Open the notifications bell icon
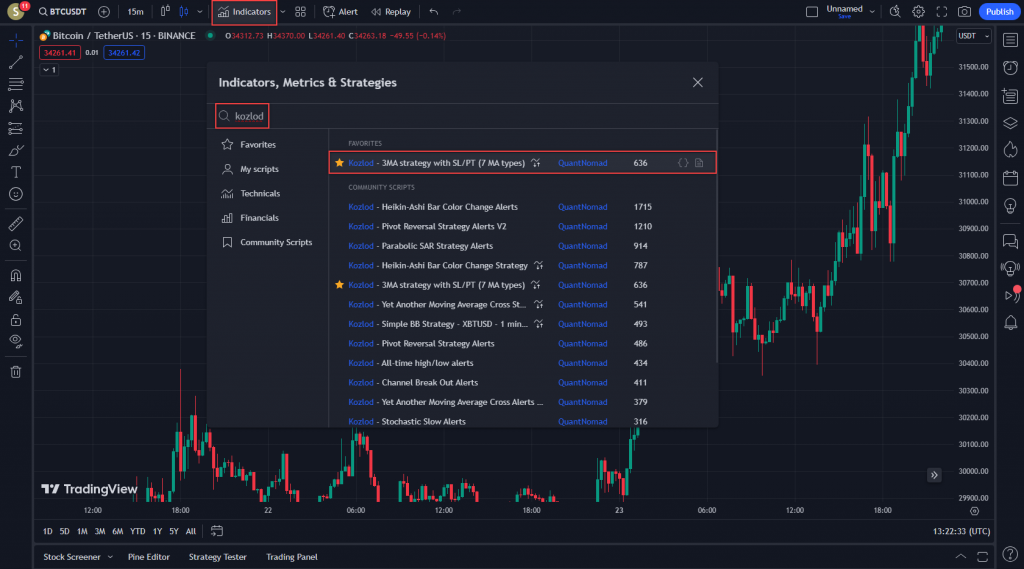1024x569 pixels. click(1010, 323)
